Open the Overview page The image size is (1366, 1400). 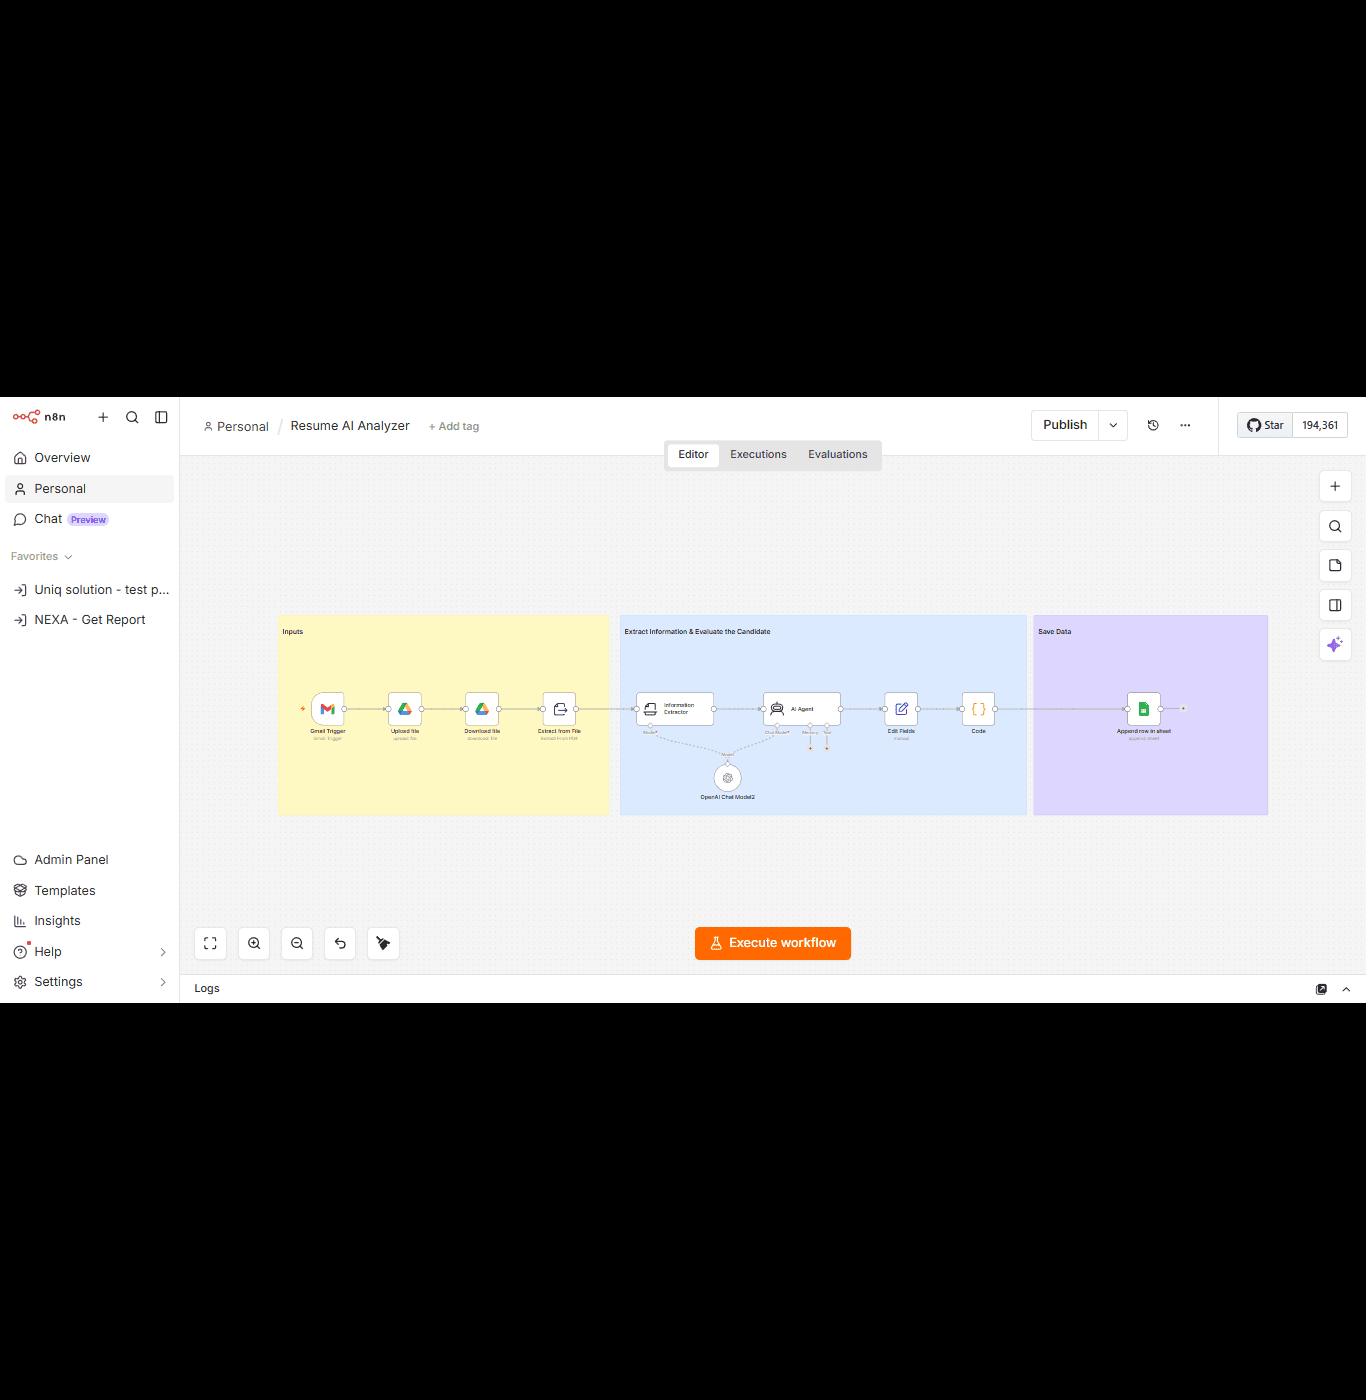[x=89, y=458]
